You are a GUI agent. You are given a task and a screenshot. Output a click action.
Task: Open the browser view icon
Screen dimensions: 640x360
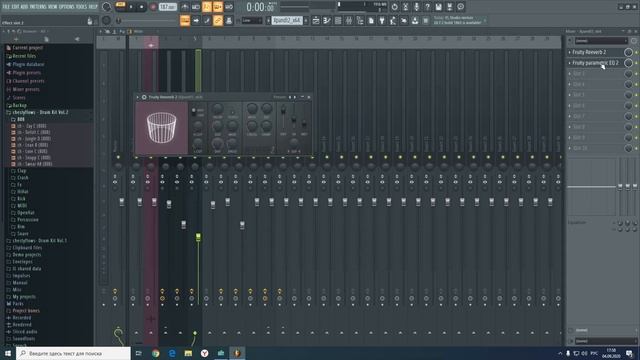[x=360, y=20]
